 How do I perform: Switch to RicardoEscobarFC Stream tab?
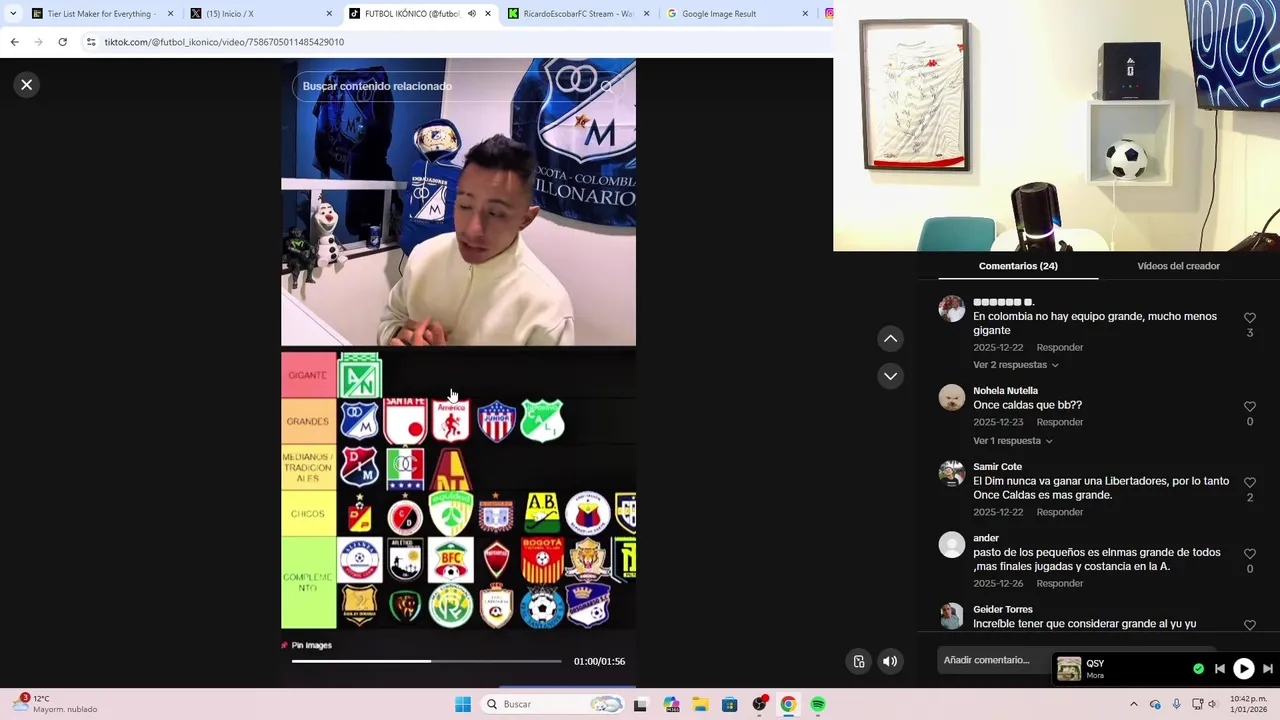579,14
